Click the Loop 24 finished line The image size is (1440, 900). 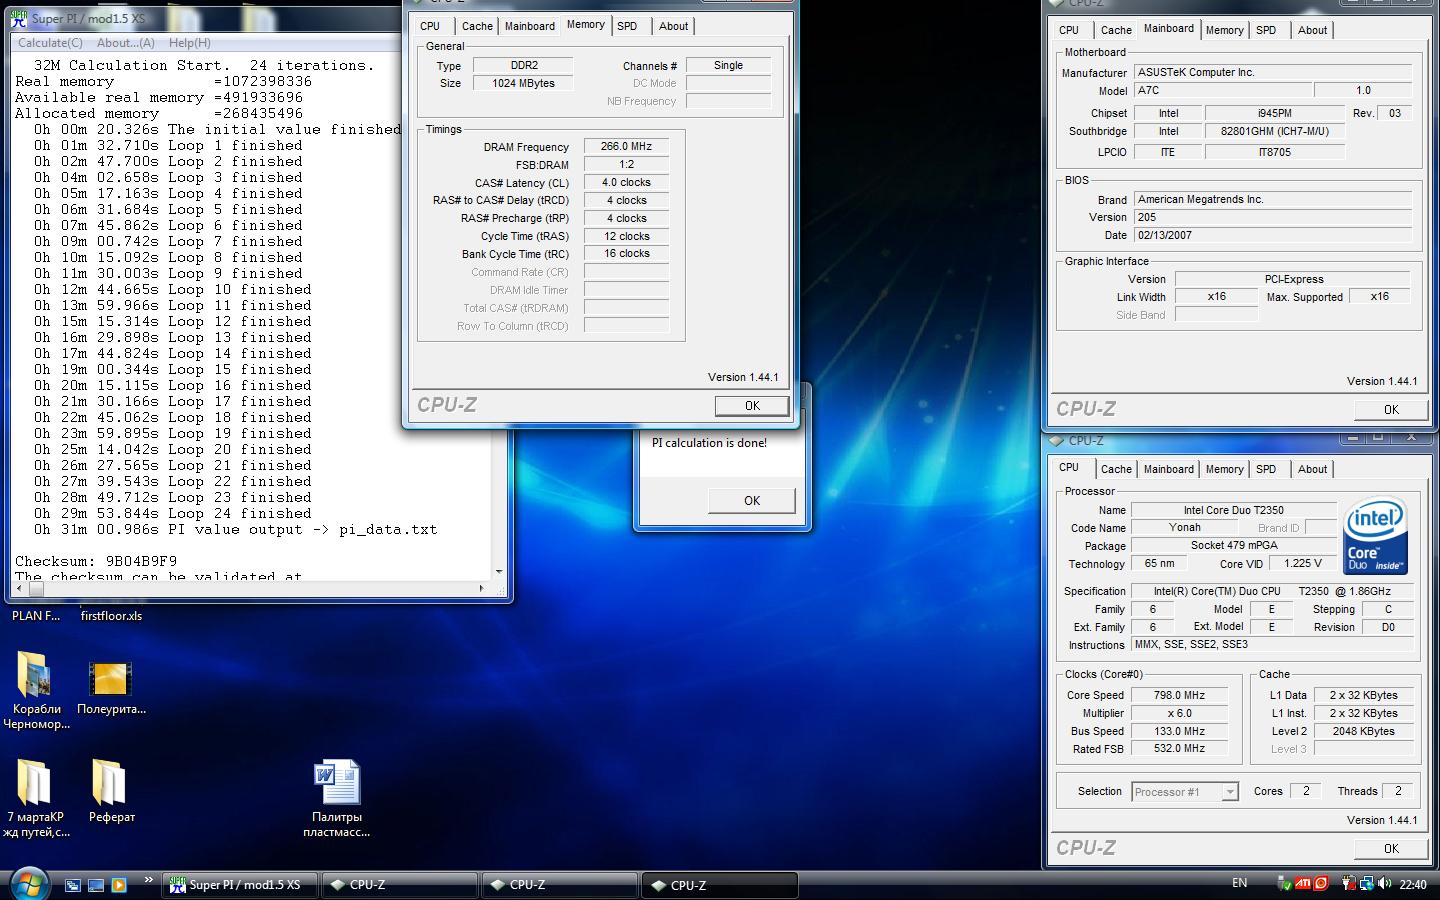(x=173, y=513)
